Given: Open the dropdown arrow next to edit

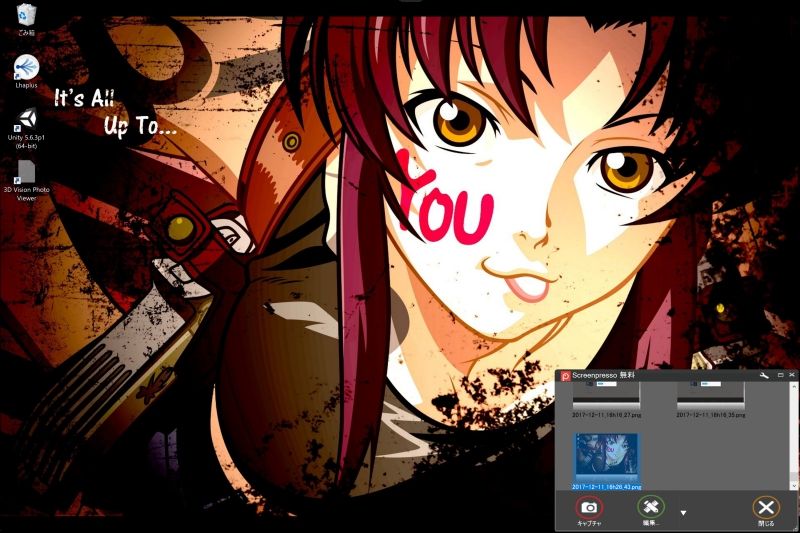Looking at the screenshot, I should (683, 513).
